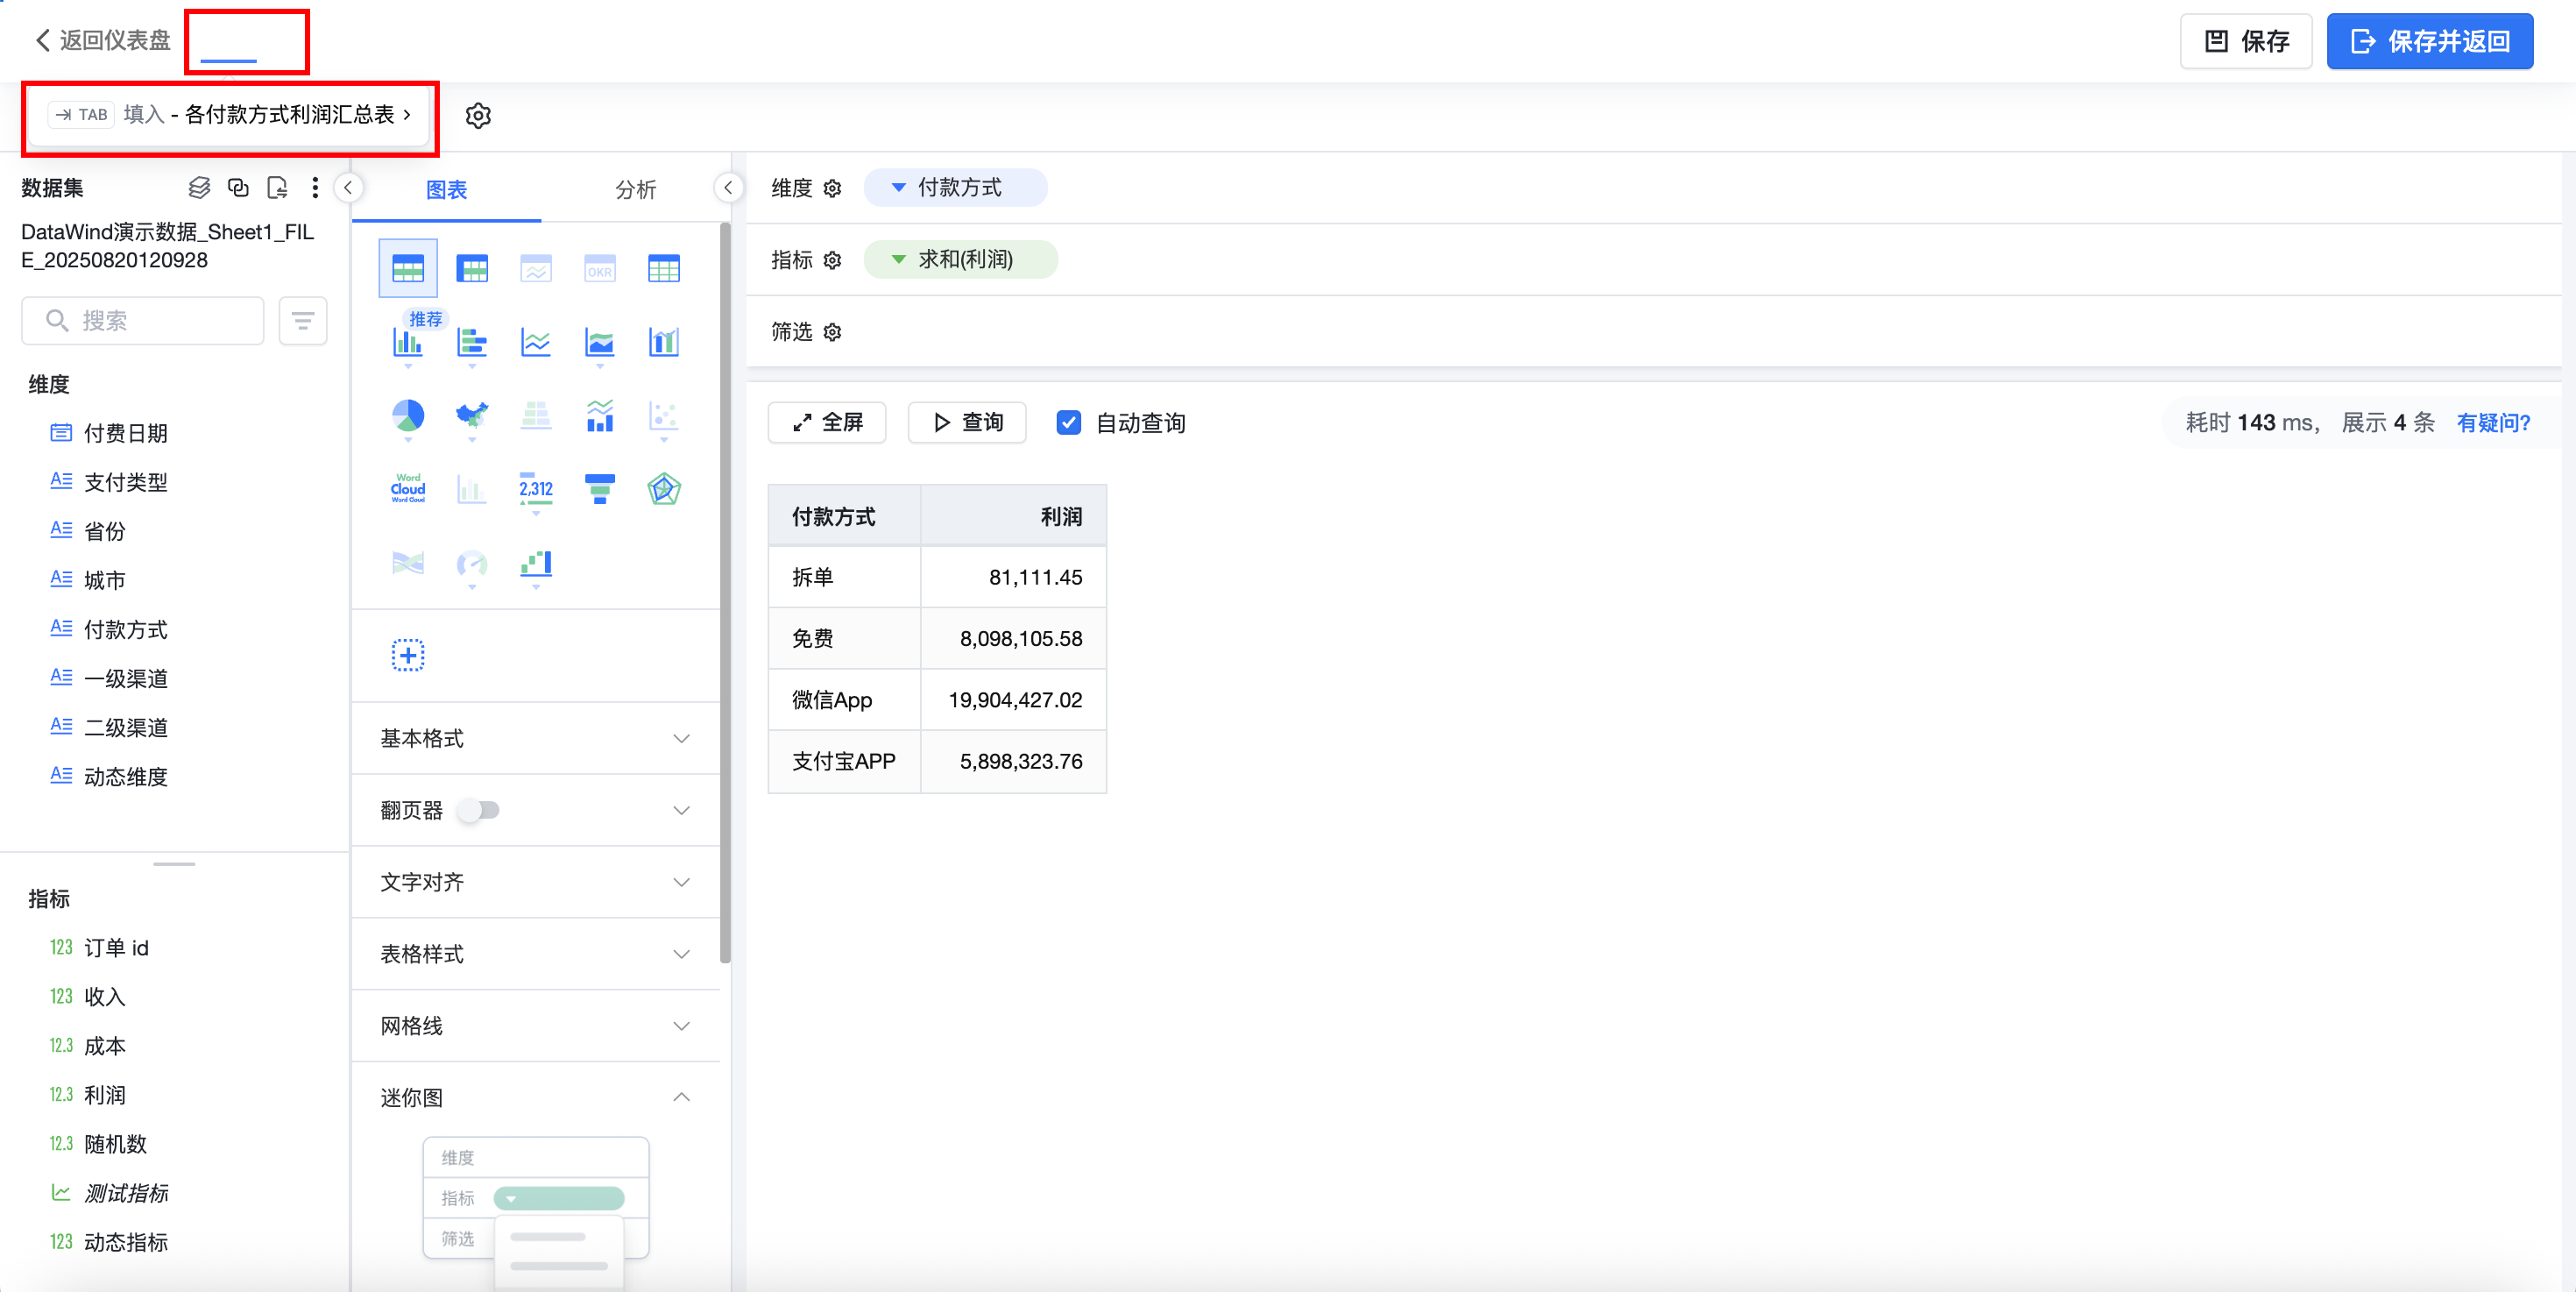Viewport: 2576px width, 1292px height.
Task: Choose the line chart icon
Action: click(x=535, y=342)
